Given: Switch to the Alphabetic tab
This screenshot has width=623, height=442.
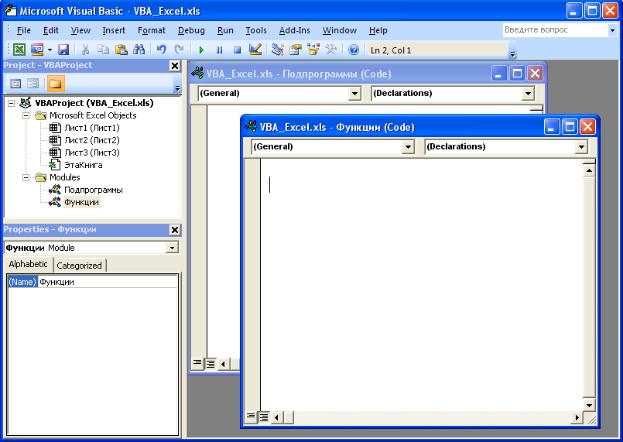Looking at the screenshot, I should click(x=28, y=264).
